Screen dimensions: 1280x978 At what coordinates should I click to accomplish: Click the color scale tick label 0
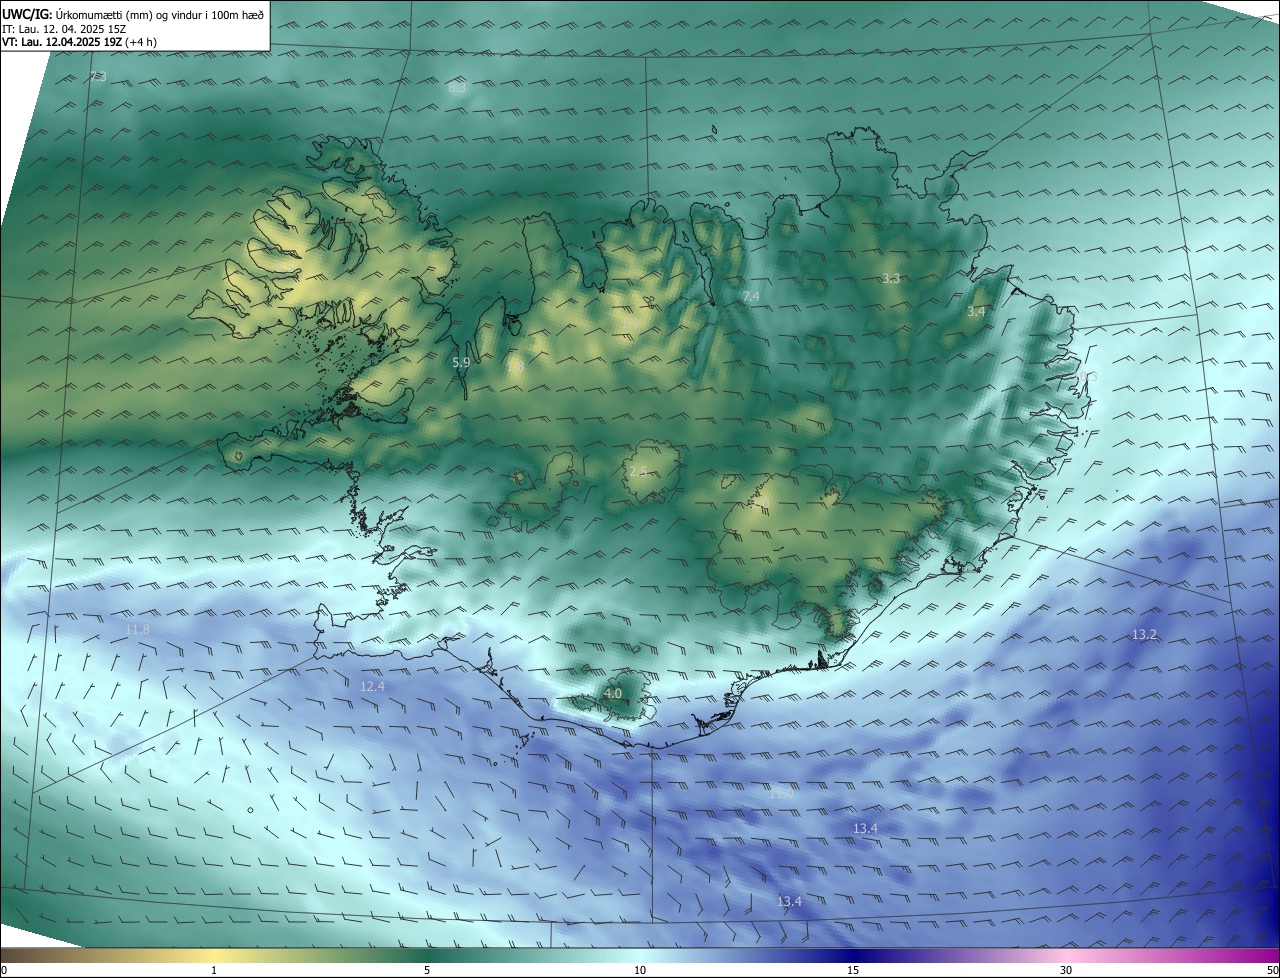(x=4, y=970)
